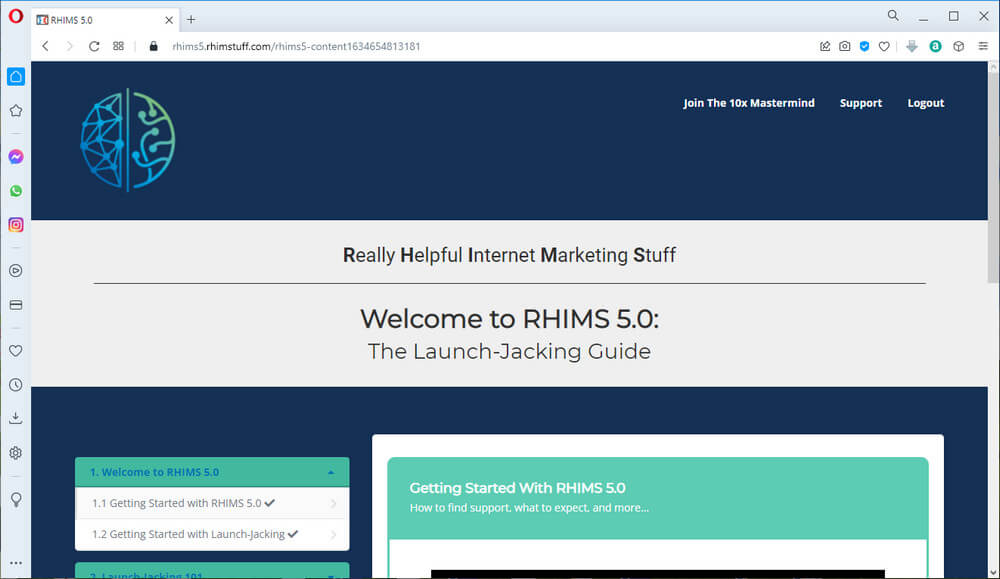Click the RHIMS brain logo
Viewport: 1000px width, 579px height.
128,140
